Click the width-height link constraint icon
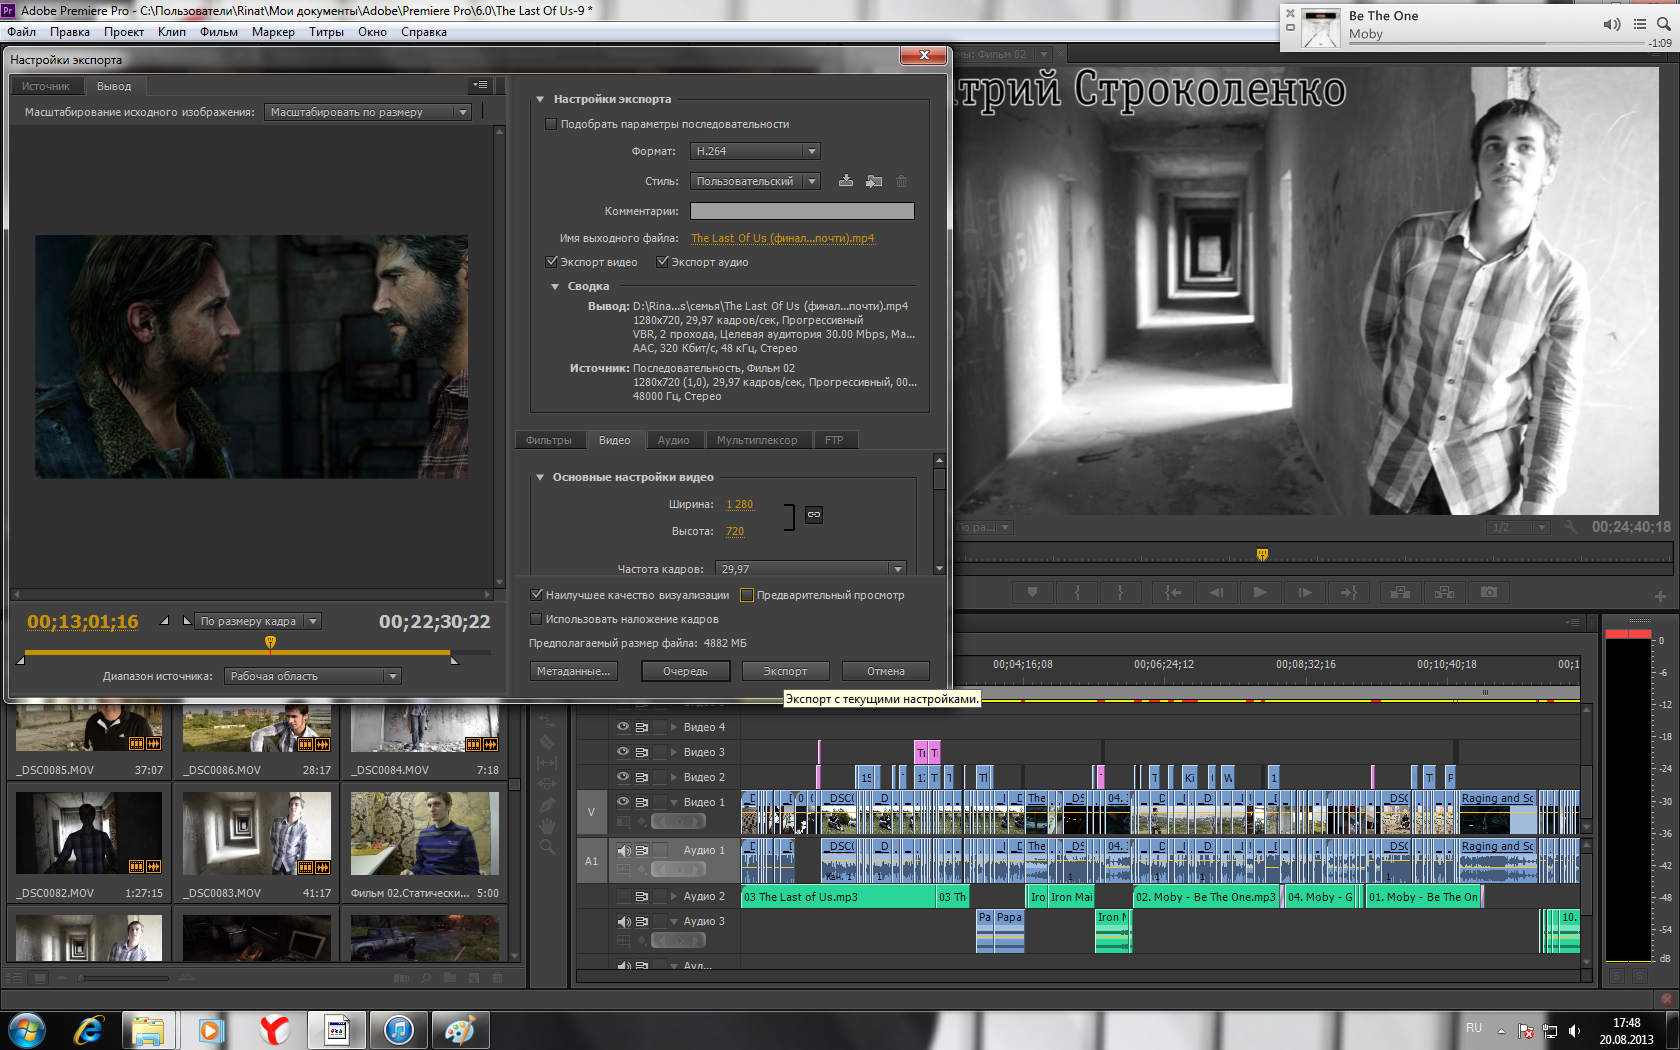Image resolution: width=1680 pixels, height=1050 pixels. [x=814, y=515]
